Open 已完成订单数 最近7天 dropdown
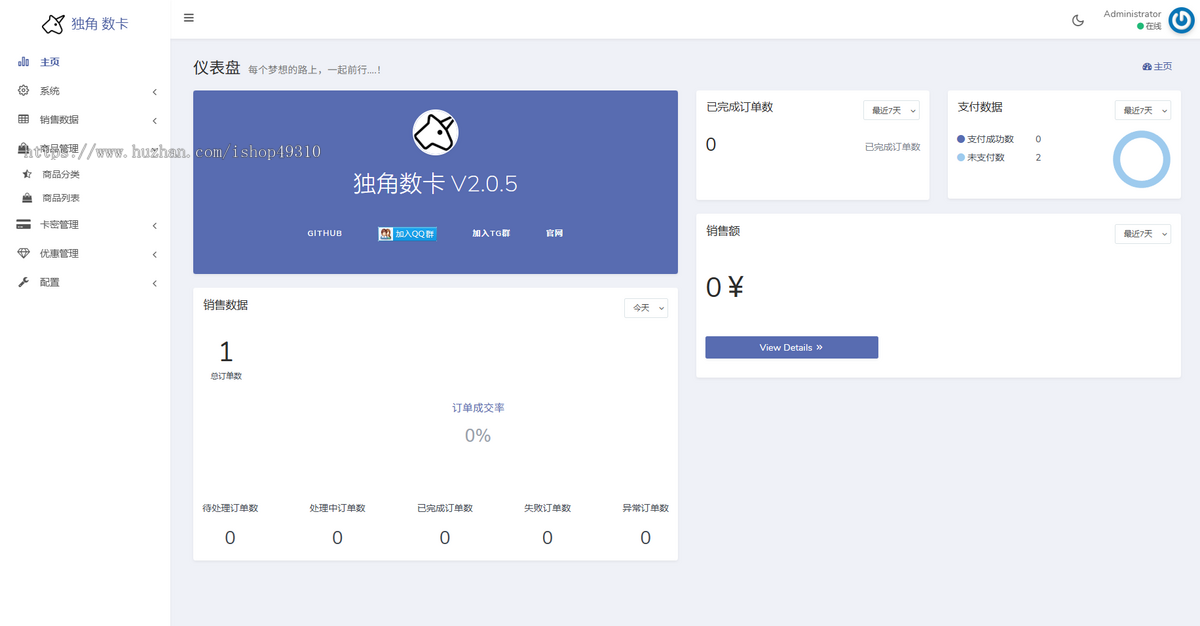This screenshot has height=626, width=1200. [891, 110]
